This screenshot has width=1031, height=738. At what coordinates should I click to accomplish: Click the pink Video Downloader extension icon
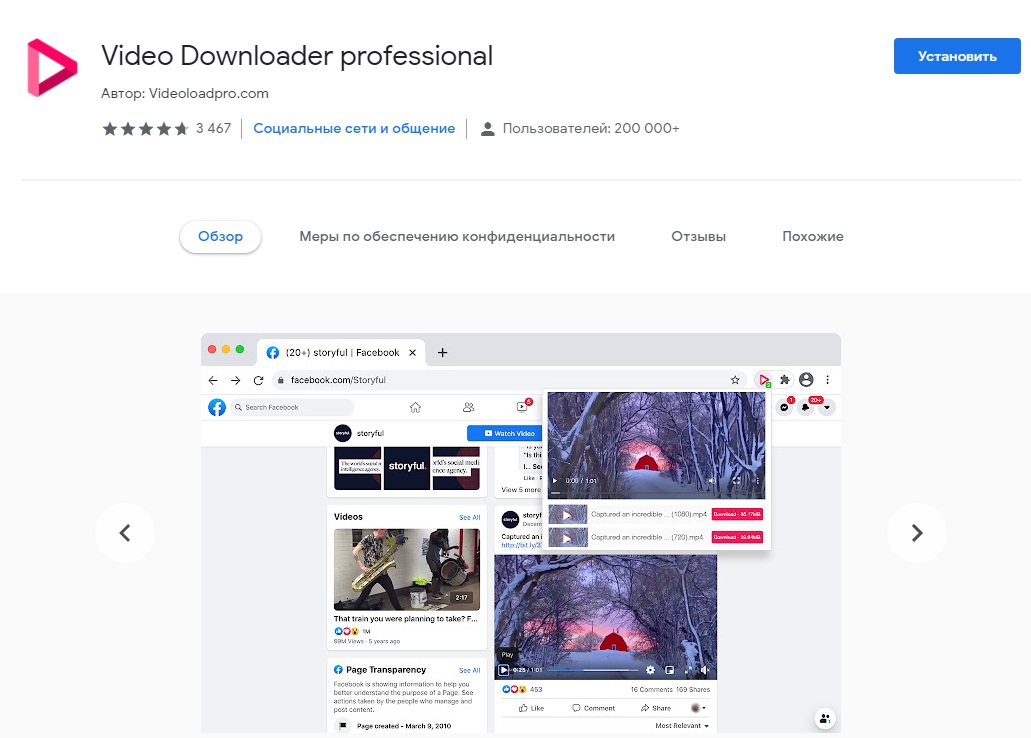[764, 380]
